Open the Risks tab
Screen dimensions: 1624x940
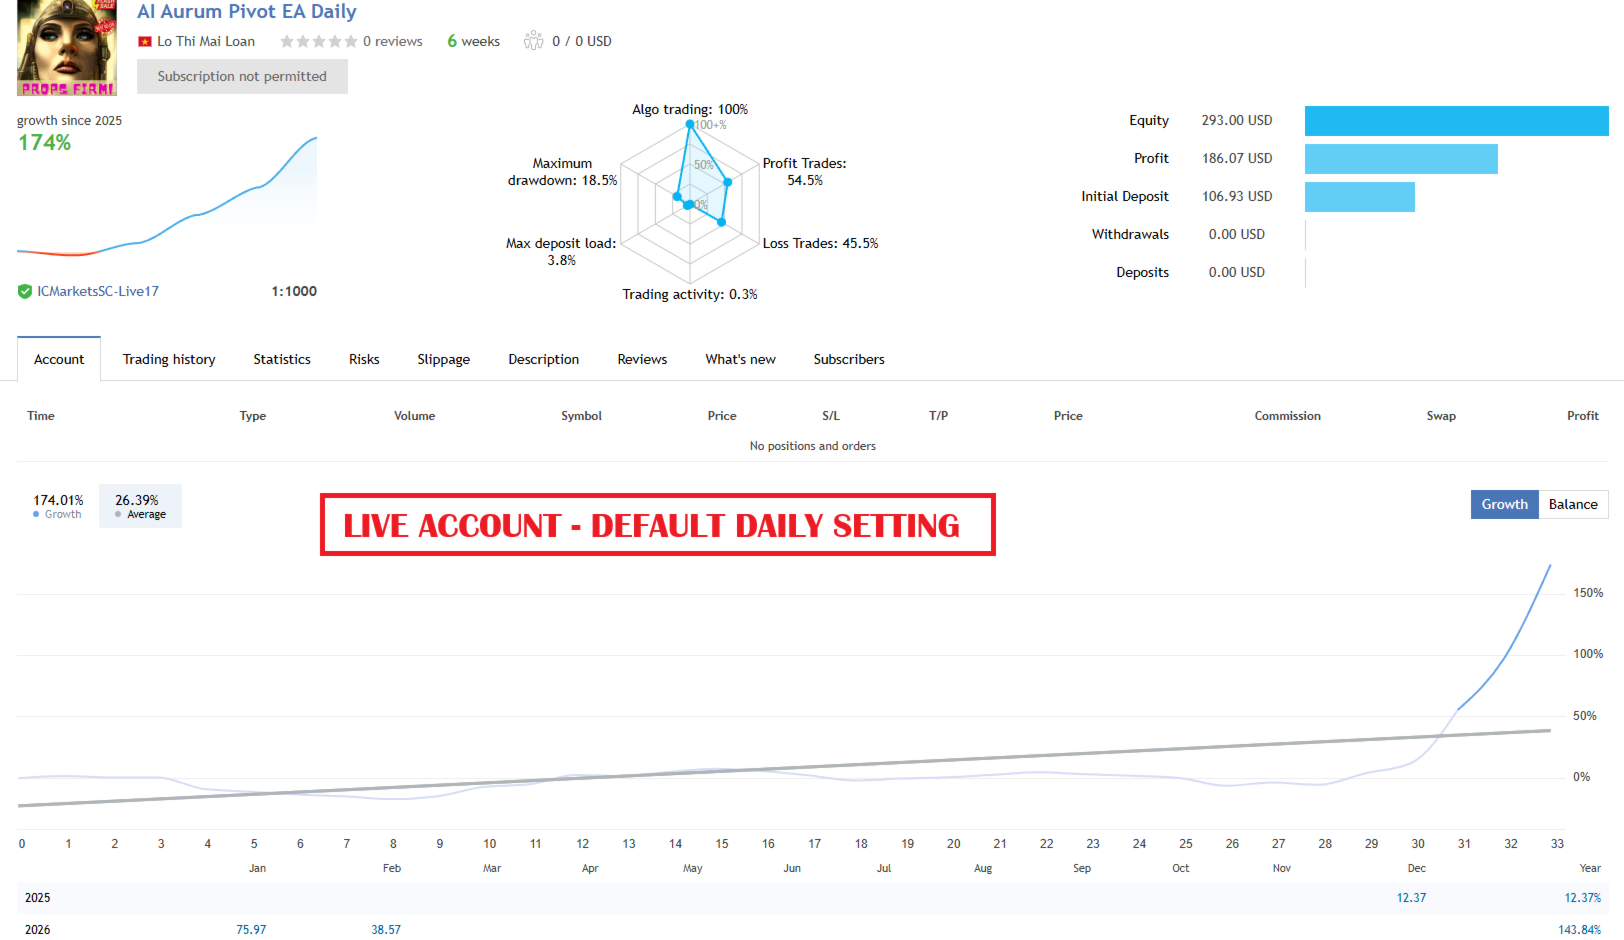pyautogui.click(x=364, y=359)
